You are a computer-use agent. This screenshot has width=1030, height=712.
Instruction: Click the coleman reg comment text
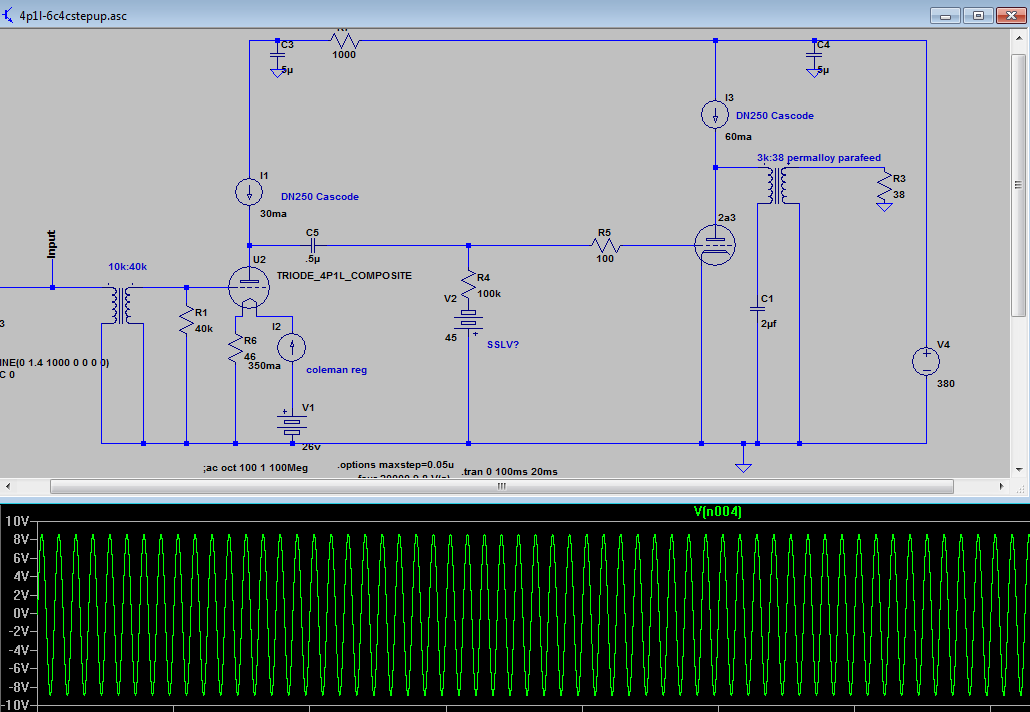tap(336, 370)
